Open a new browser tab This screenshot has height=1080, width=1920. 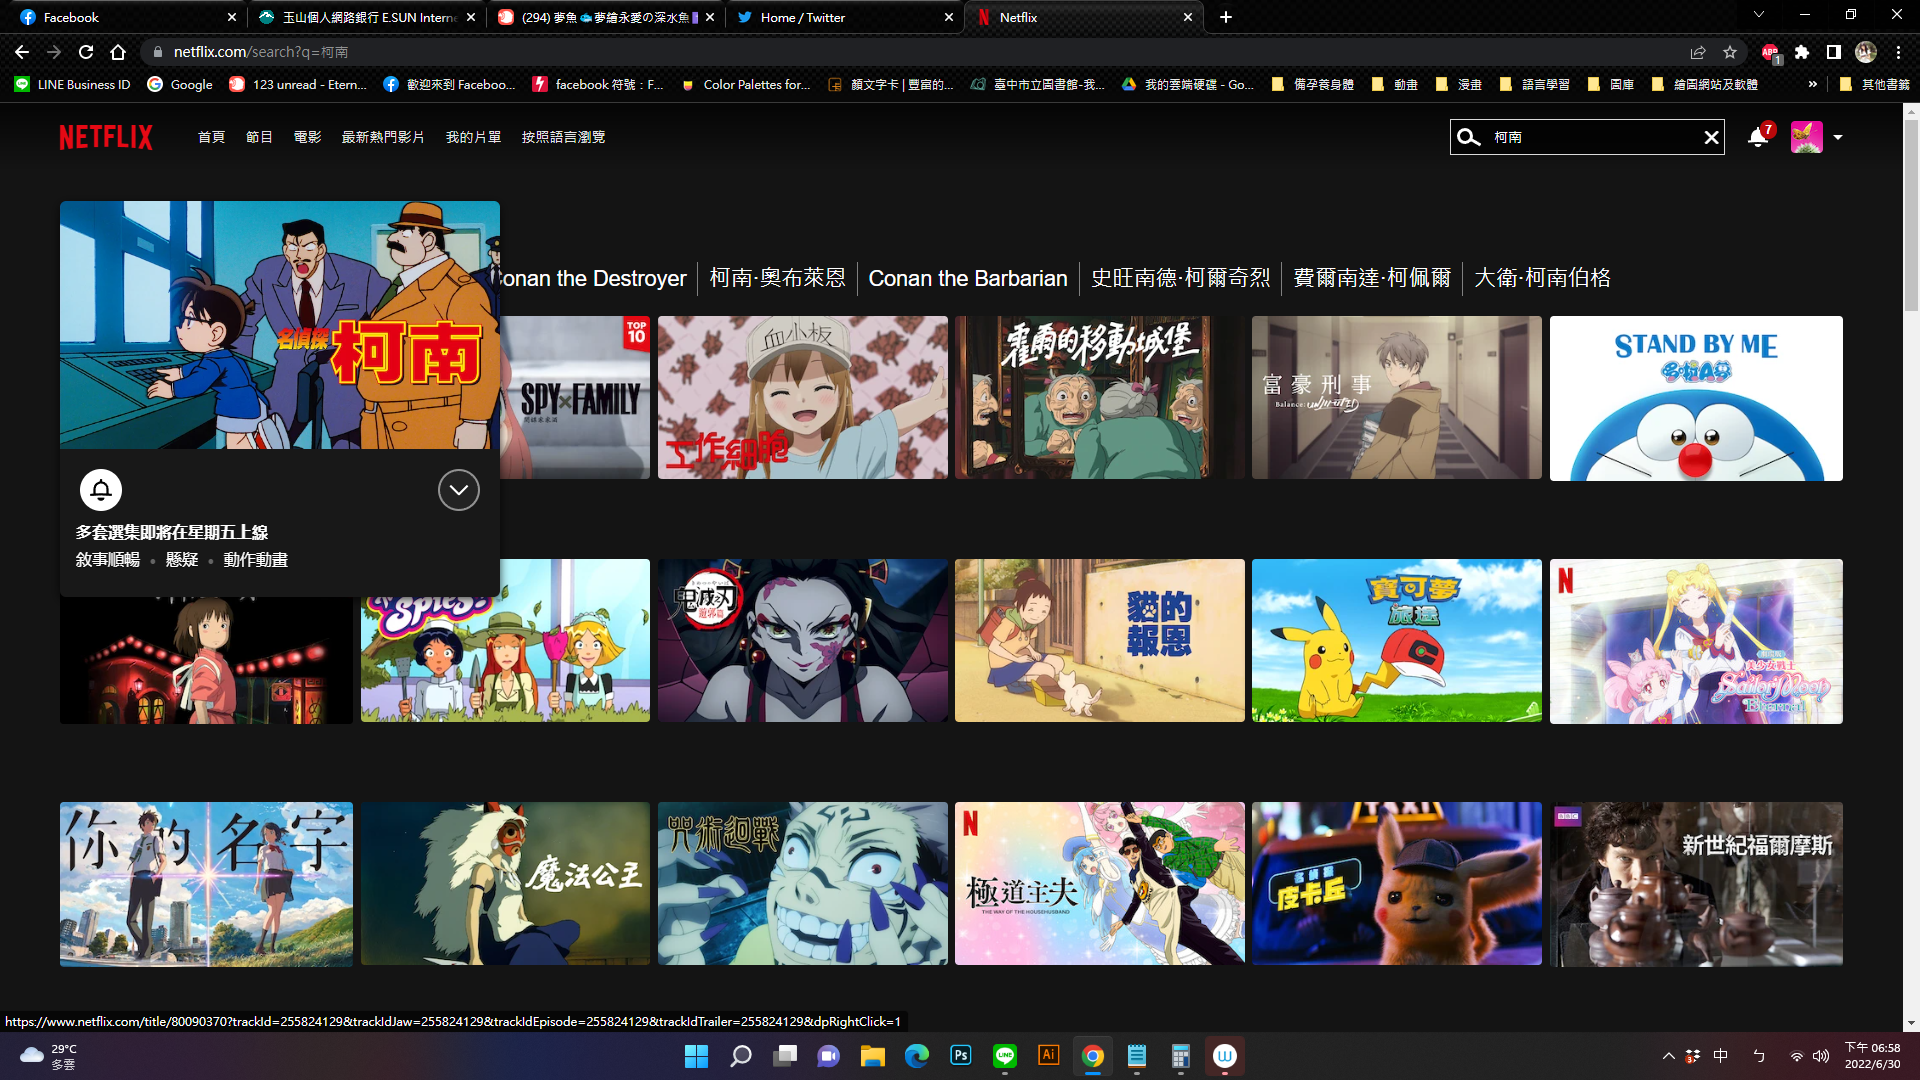point(1226,17)
